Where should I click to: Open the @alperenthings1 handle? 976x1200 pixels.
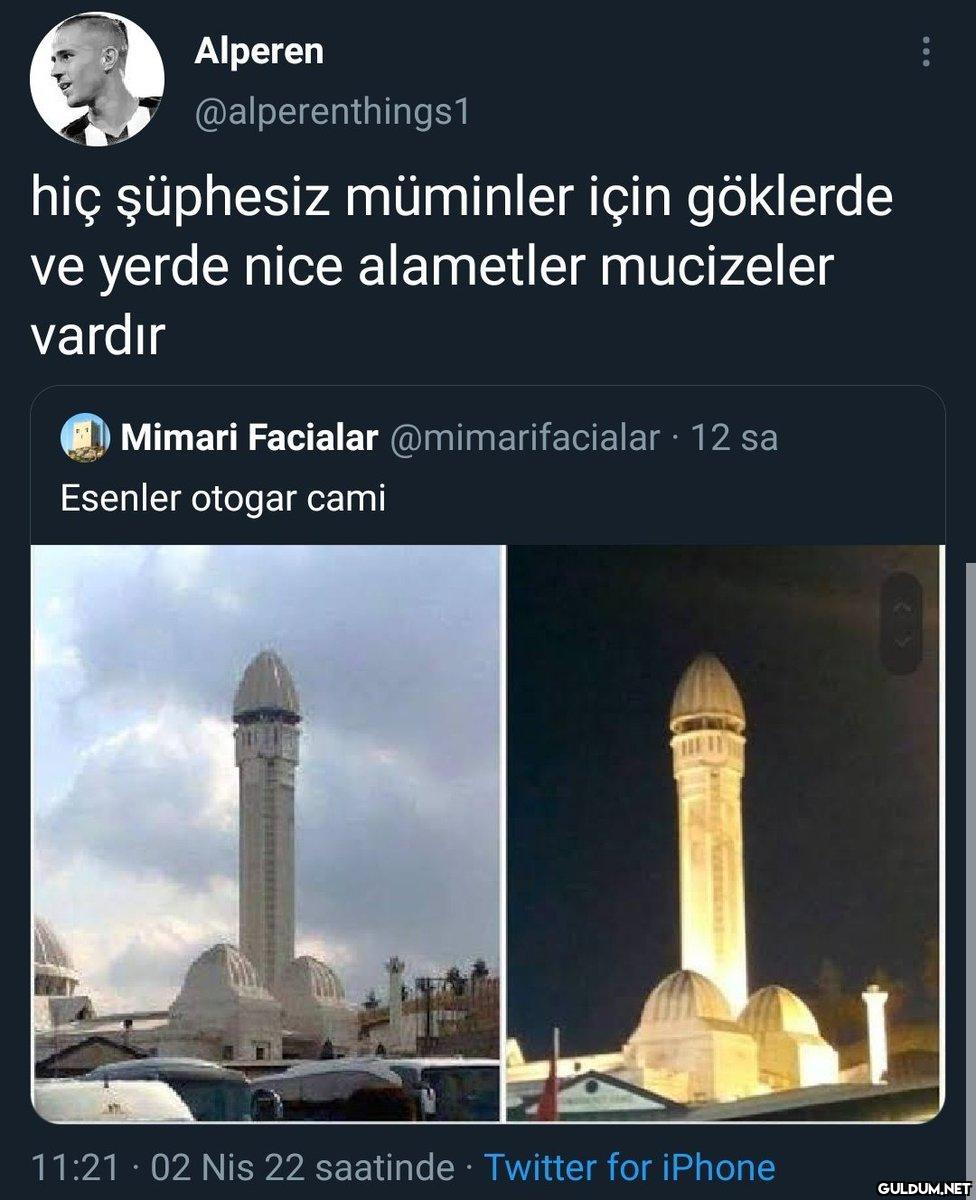coord(330,113)
